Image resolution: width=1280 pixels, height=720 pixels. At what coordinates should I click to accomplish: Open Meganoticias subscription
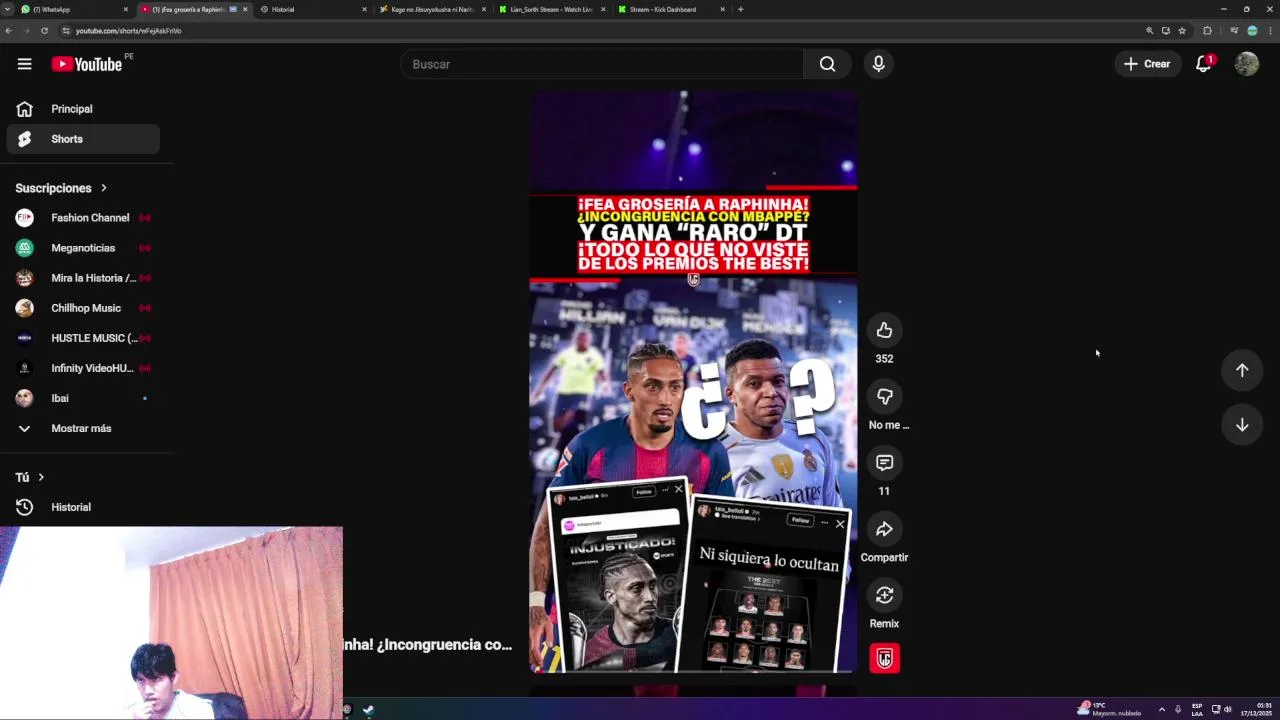(83, 248)
